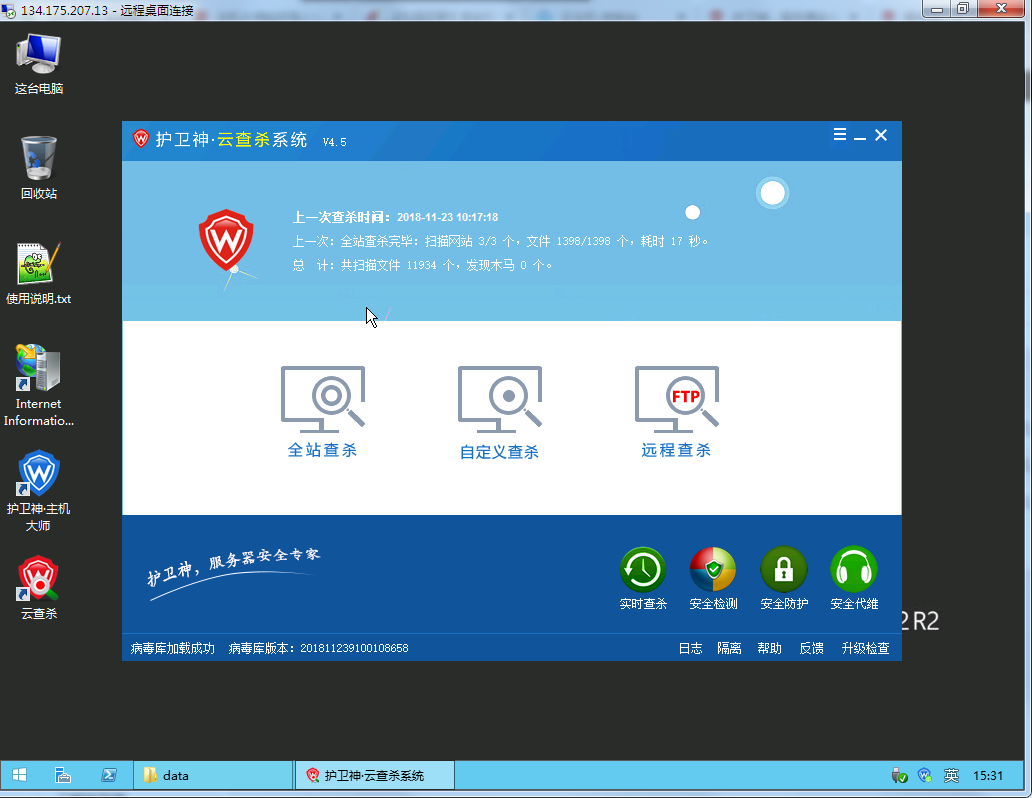The height and width of the screenshot is (798, 1032).
Task: Click the 全站查杀完毕 last scan result line
Action: click(501, 241)
